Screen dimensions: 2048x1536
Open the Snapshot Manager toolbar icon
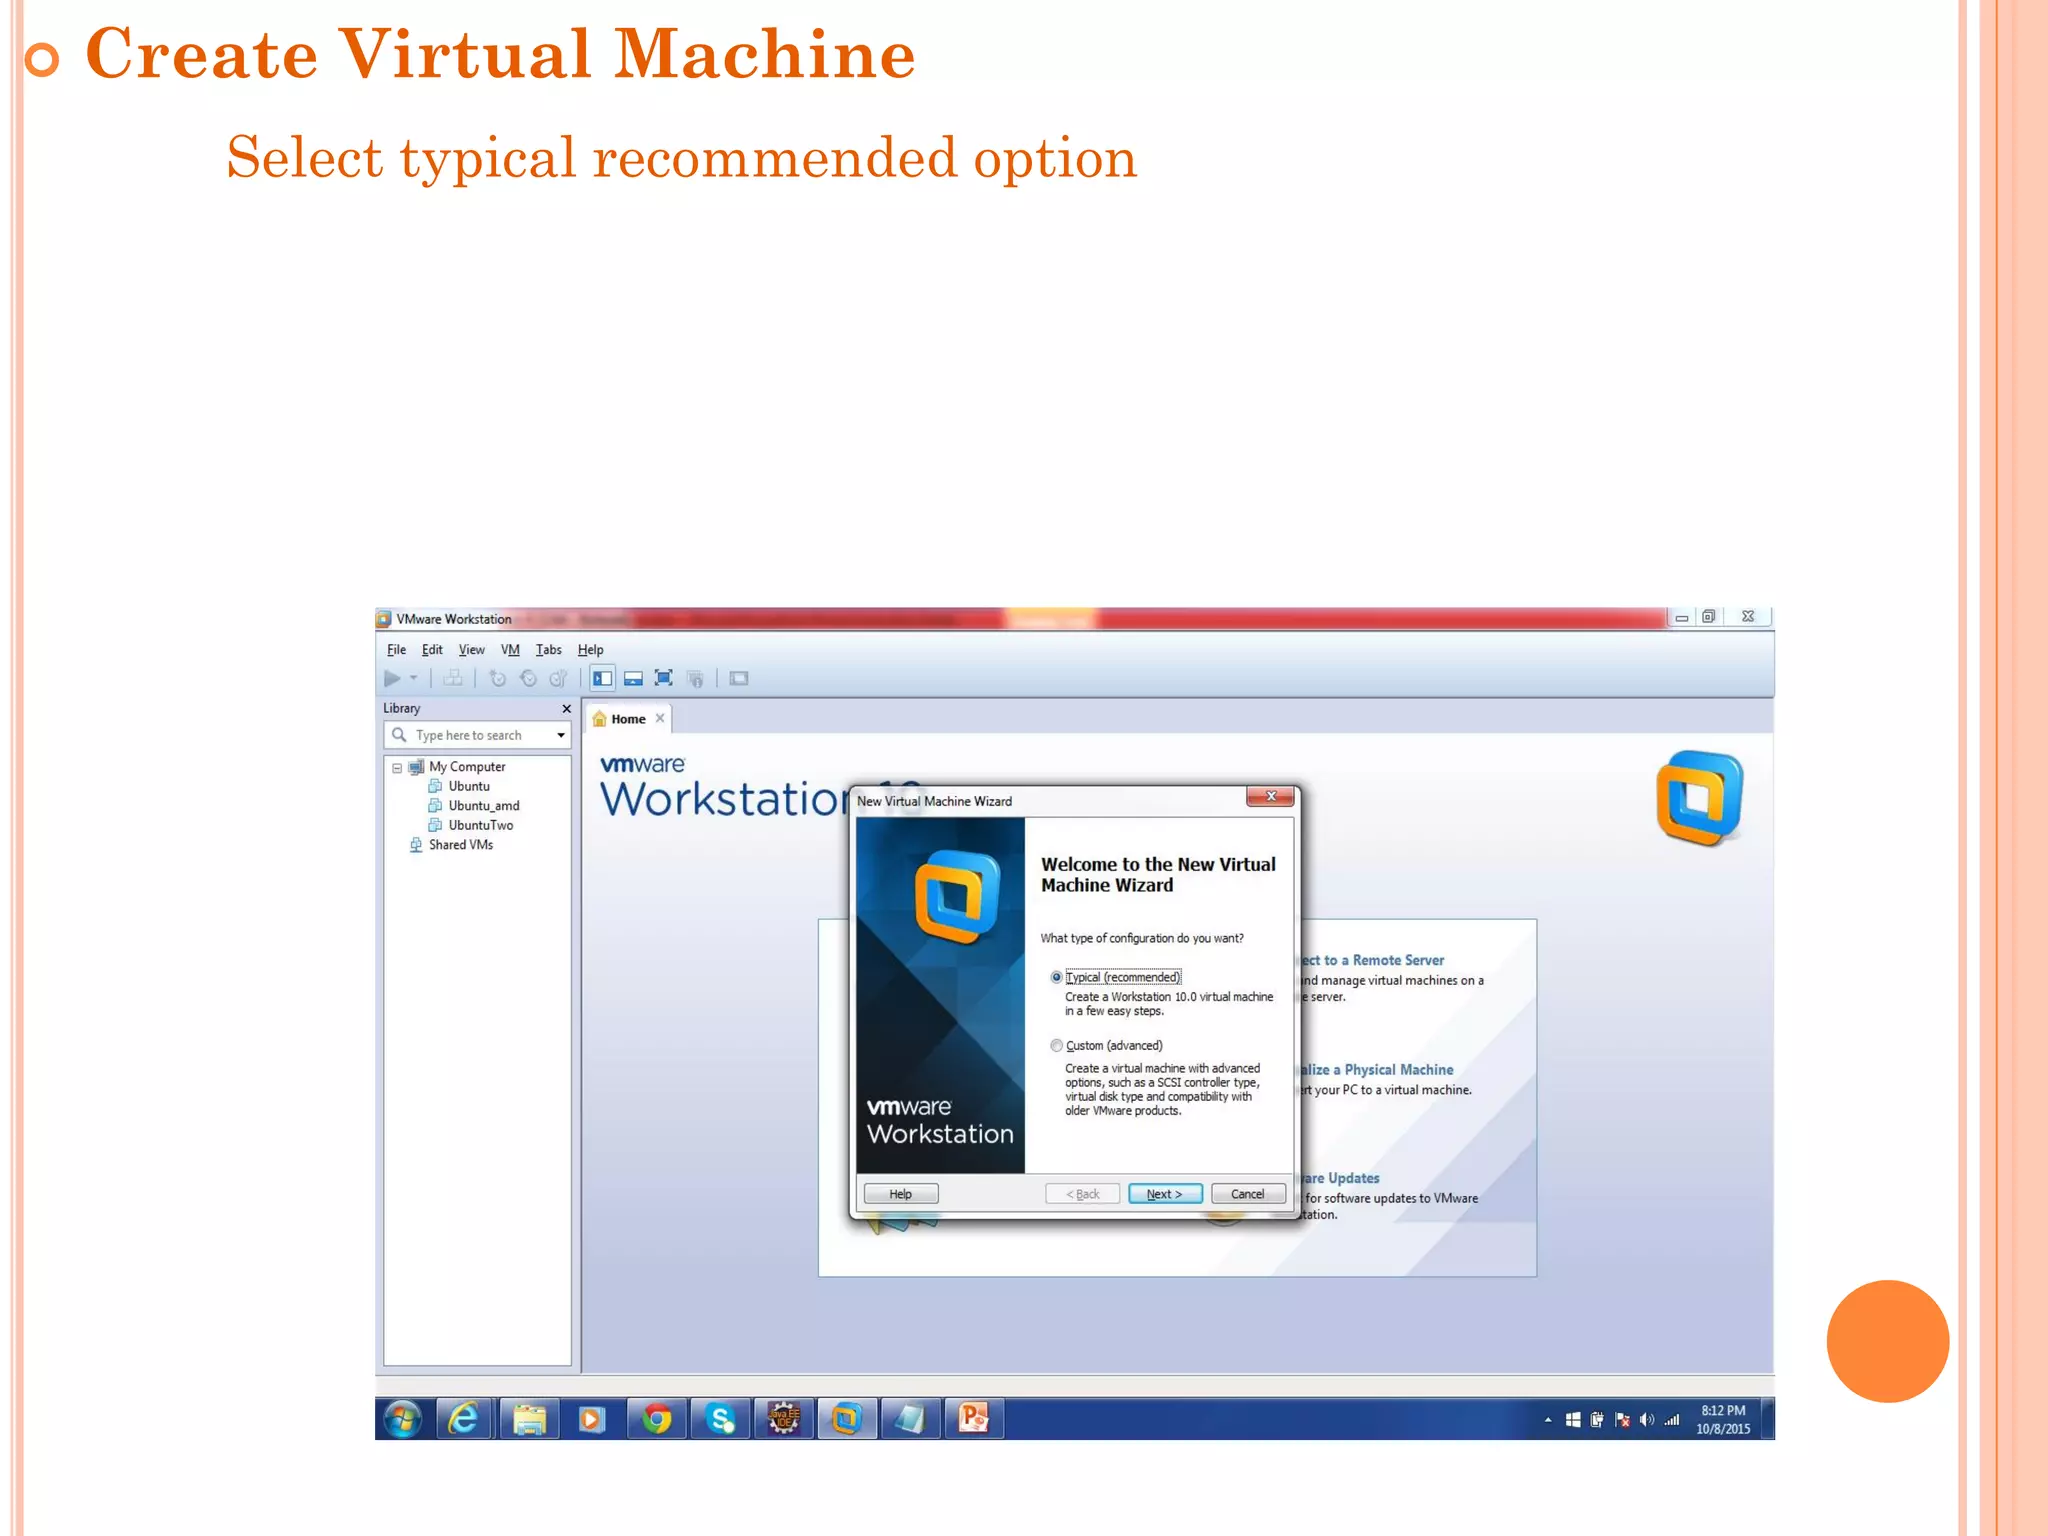(x=559, y=679)
